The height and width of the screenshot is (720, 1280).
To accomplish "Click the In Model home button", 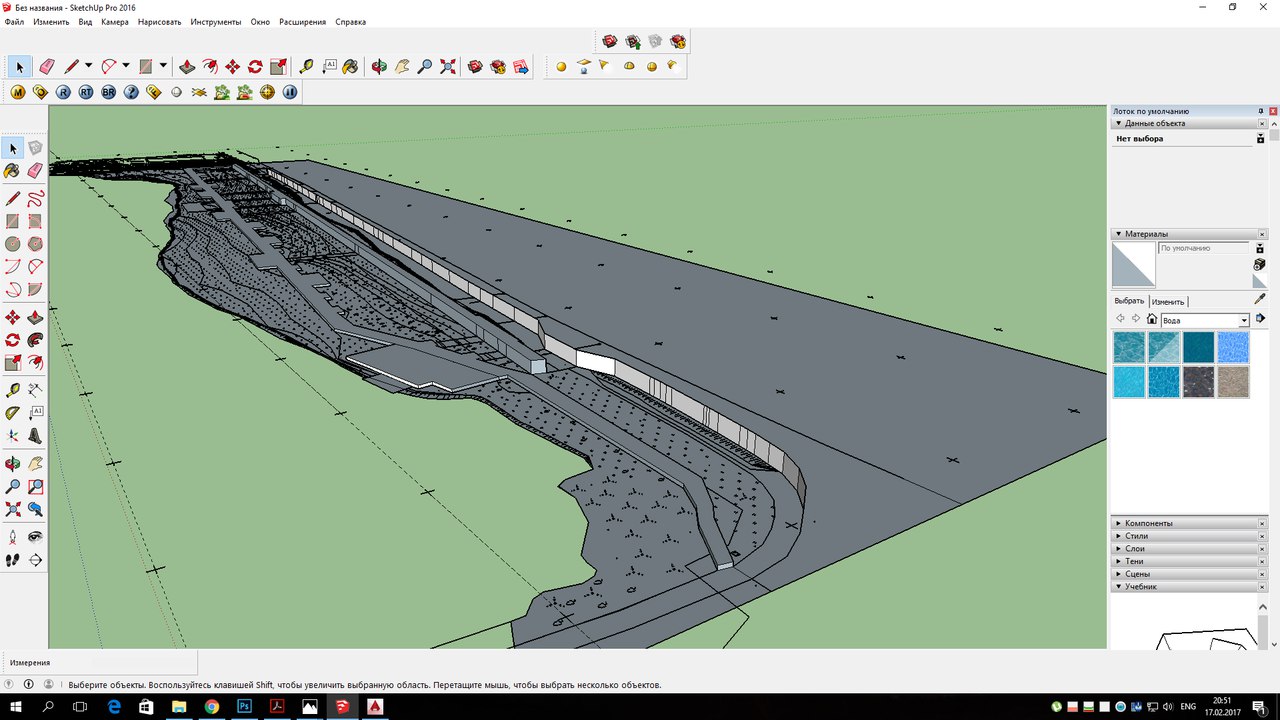I will click(x=1151, y=319).
